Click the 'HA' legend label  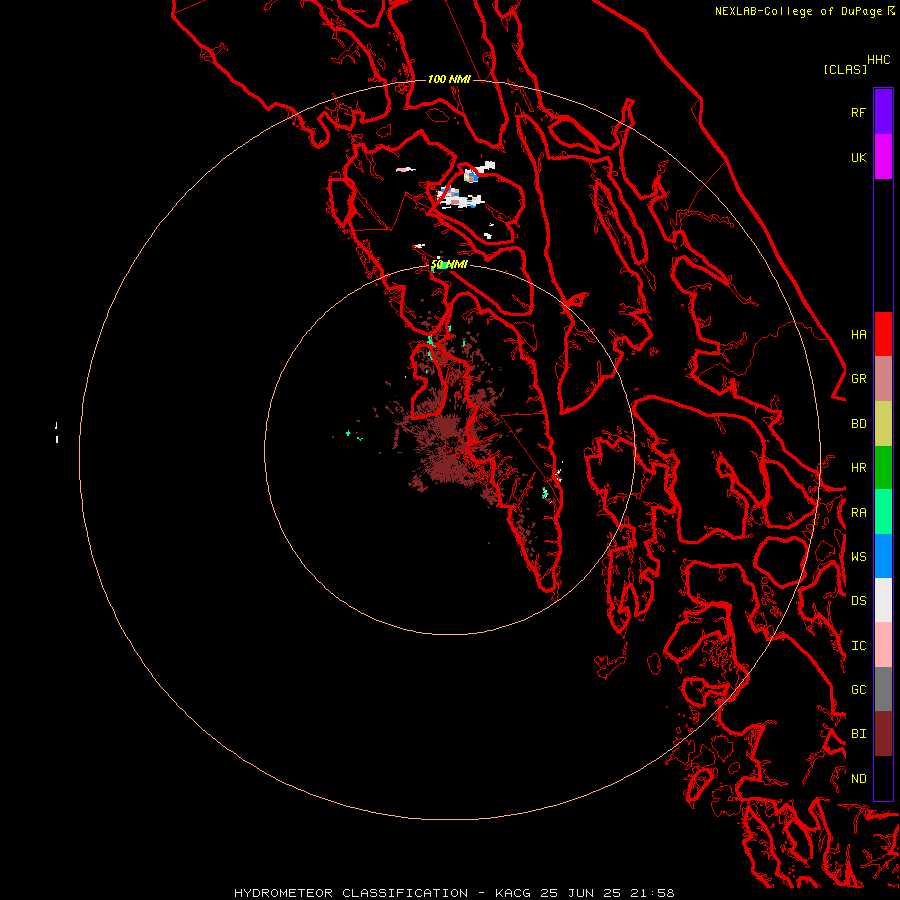(x=858, y=335)
